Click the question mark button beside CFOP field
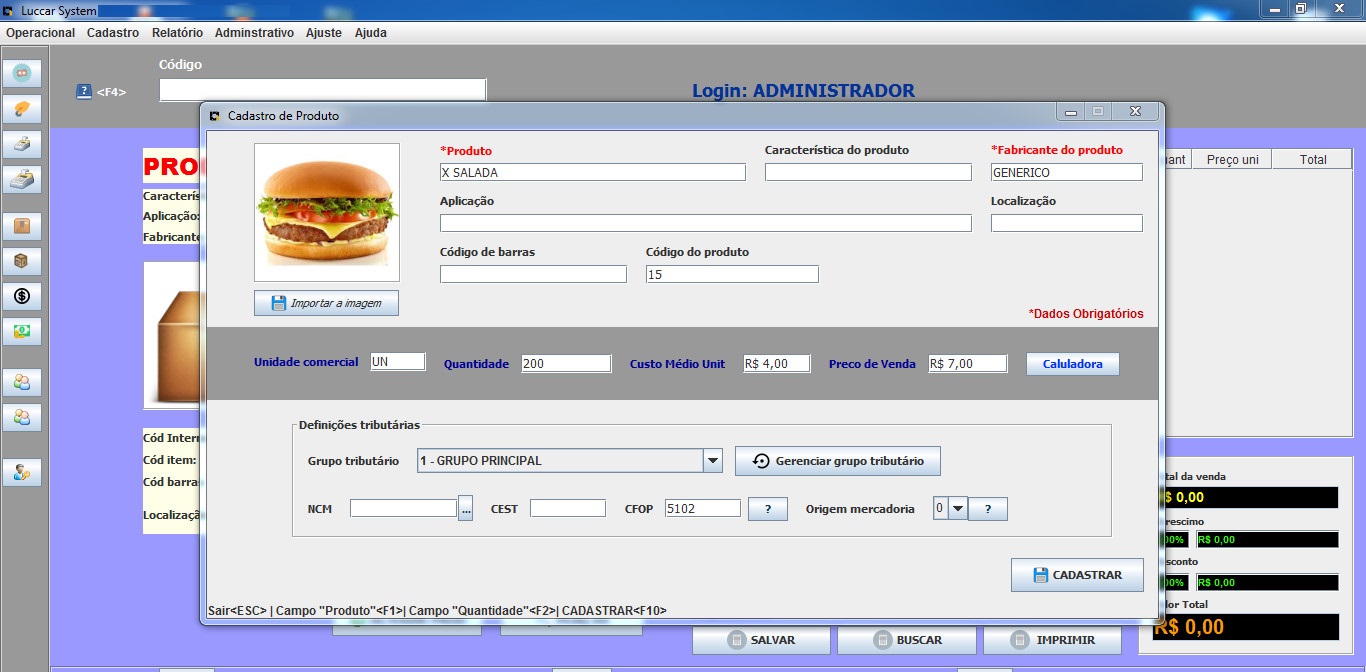The height and width of the screenshot is (672, 1366). click(767, 508)
